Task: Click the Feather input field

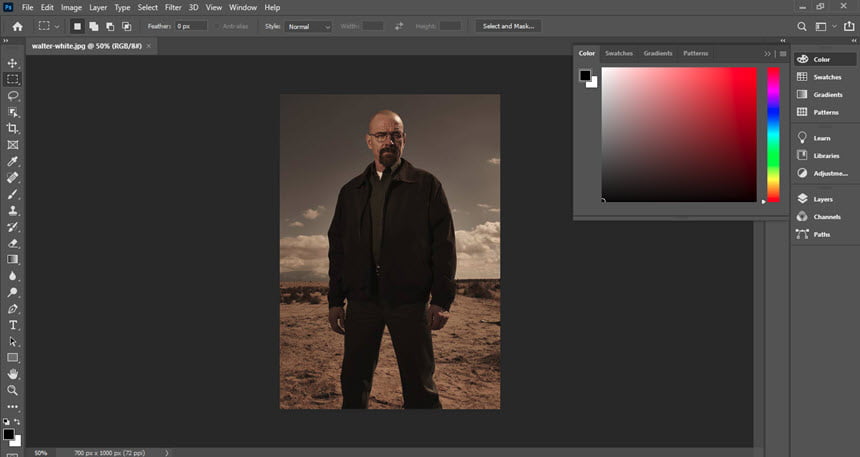Action: [191, 26]
